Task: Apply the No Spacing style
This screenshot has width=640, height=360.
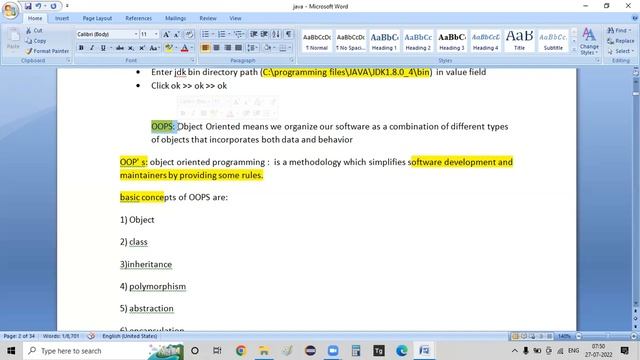Action: 351,41
